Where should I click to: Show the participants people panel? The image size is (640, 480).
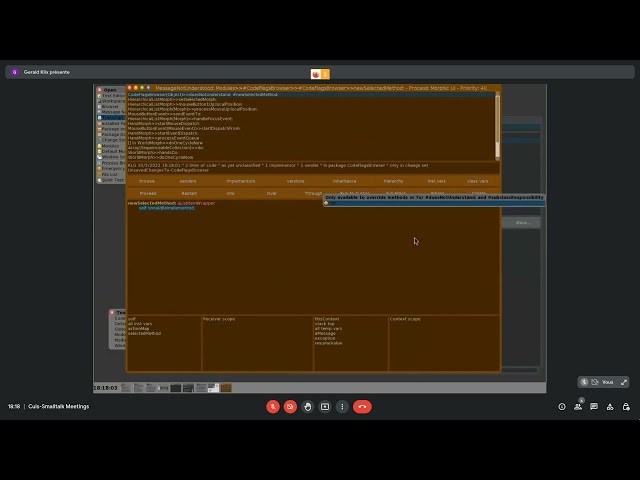578,407
